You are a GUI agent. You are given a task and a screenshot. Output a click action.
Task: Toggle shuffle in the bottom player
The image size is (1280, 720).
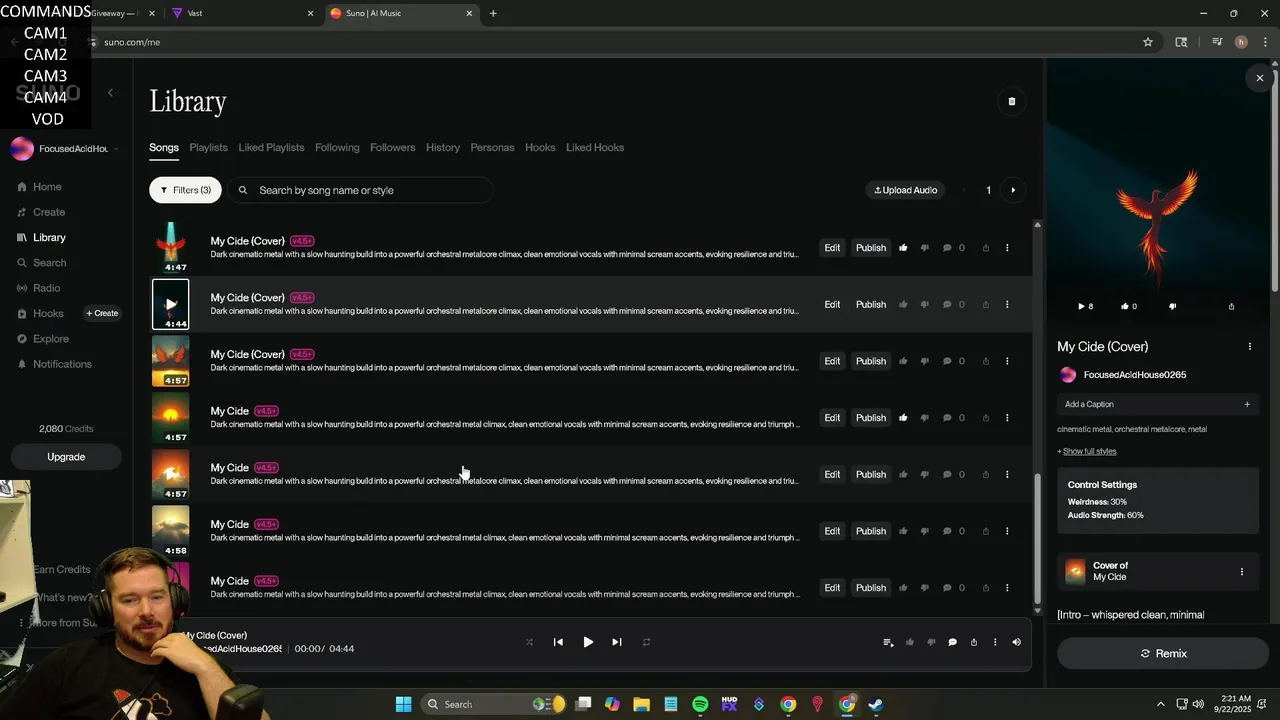[529, 642]
